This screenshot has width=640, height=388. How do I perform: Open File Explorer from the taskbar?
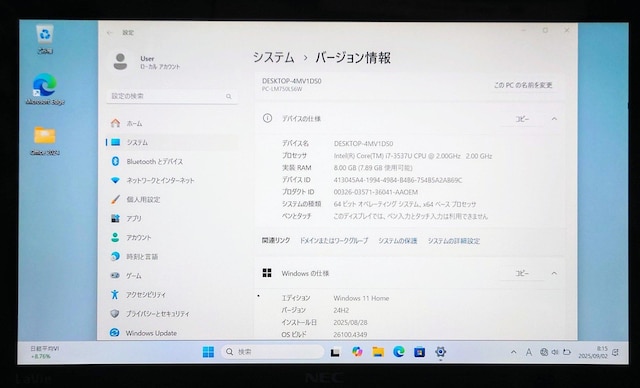tap(378, 352)
